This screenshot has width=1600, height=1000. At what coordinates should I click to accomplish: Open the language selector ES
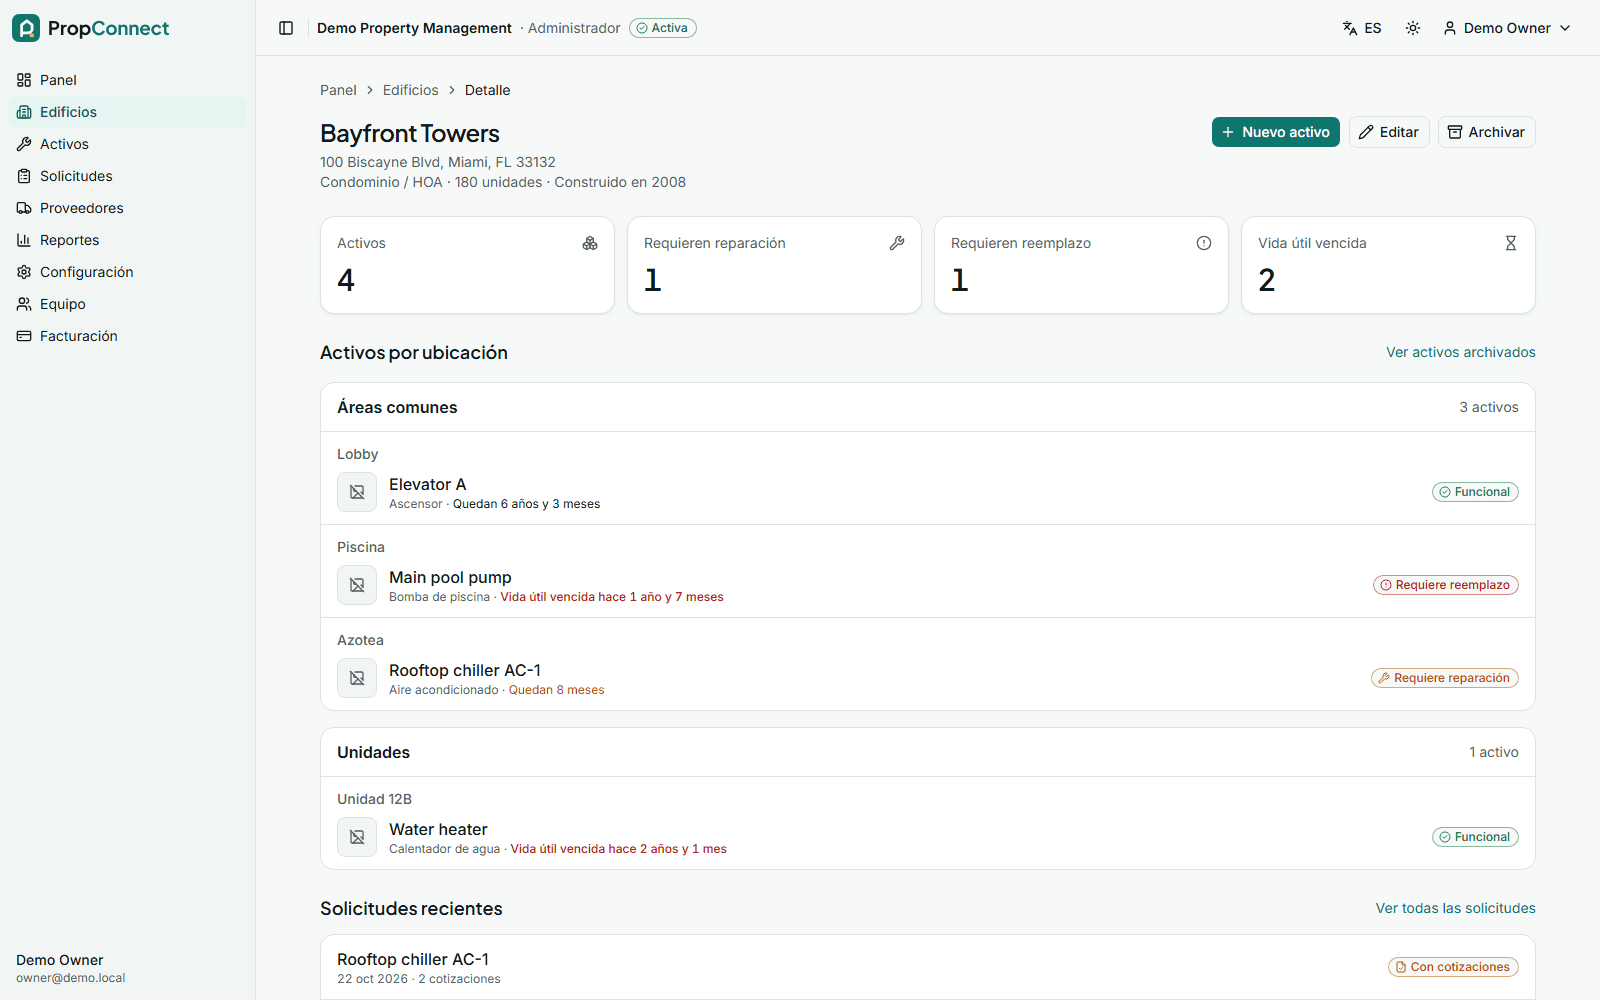pos(1362,28)
